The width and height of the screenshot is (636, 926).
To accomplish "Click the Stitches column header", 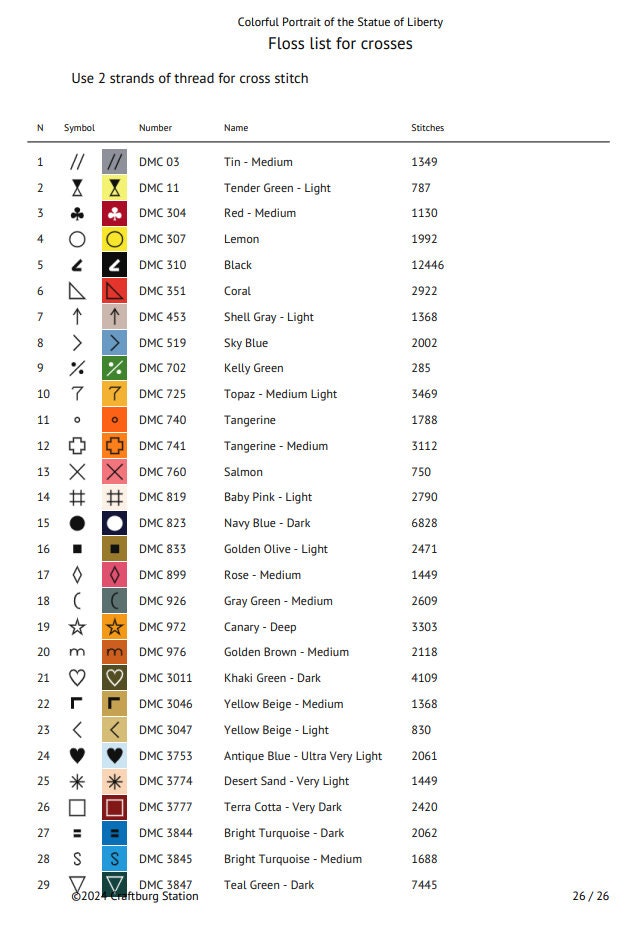I will [428, 128].
